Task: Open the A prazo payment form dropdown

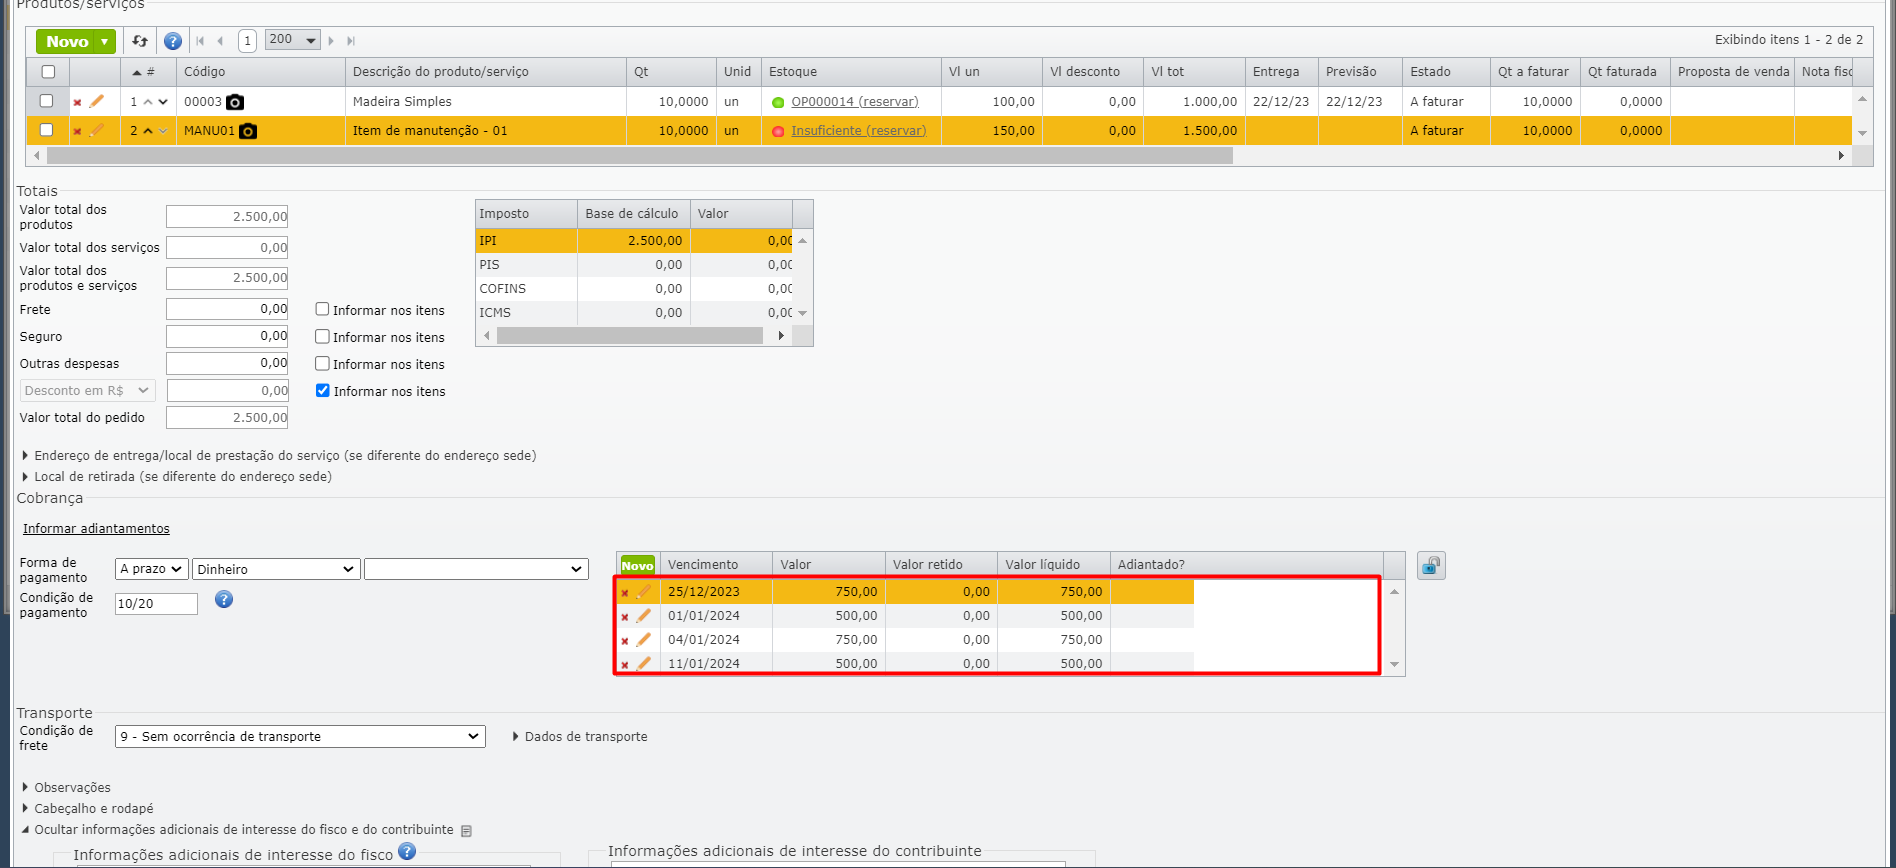Action: coord(150,569)
